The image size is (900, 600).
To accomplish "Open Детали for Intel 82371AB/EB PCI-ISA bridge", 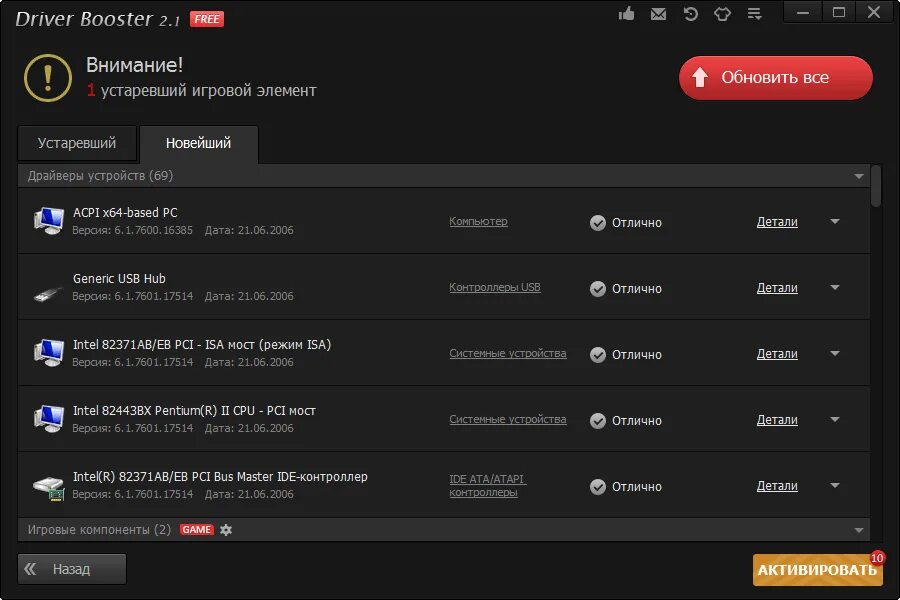I will 777,354.
